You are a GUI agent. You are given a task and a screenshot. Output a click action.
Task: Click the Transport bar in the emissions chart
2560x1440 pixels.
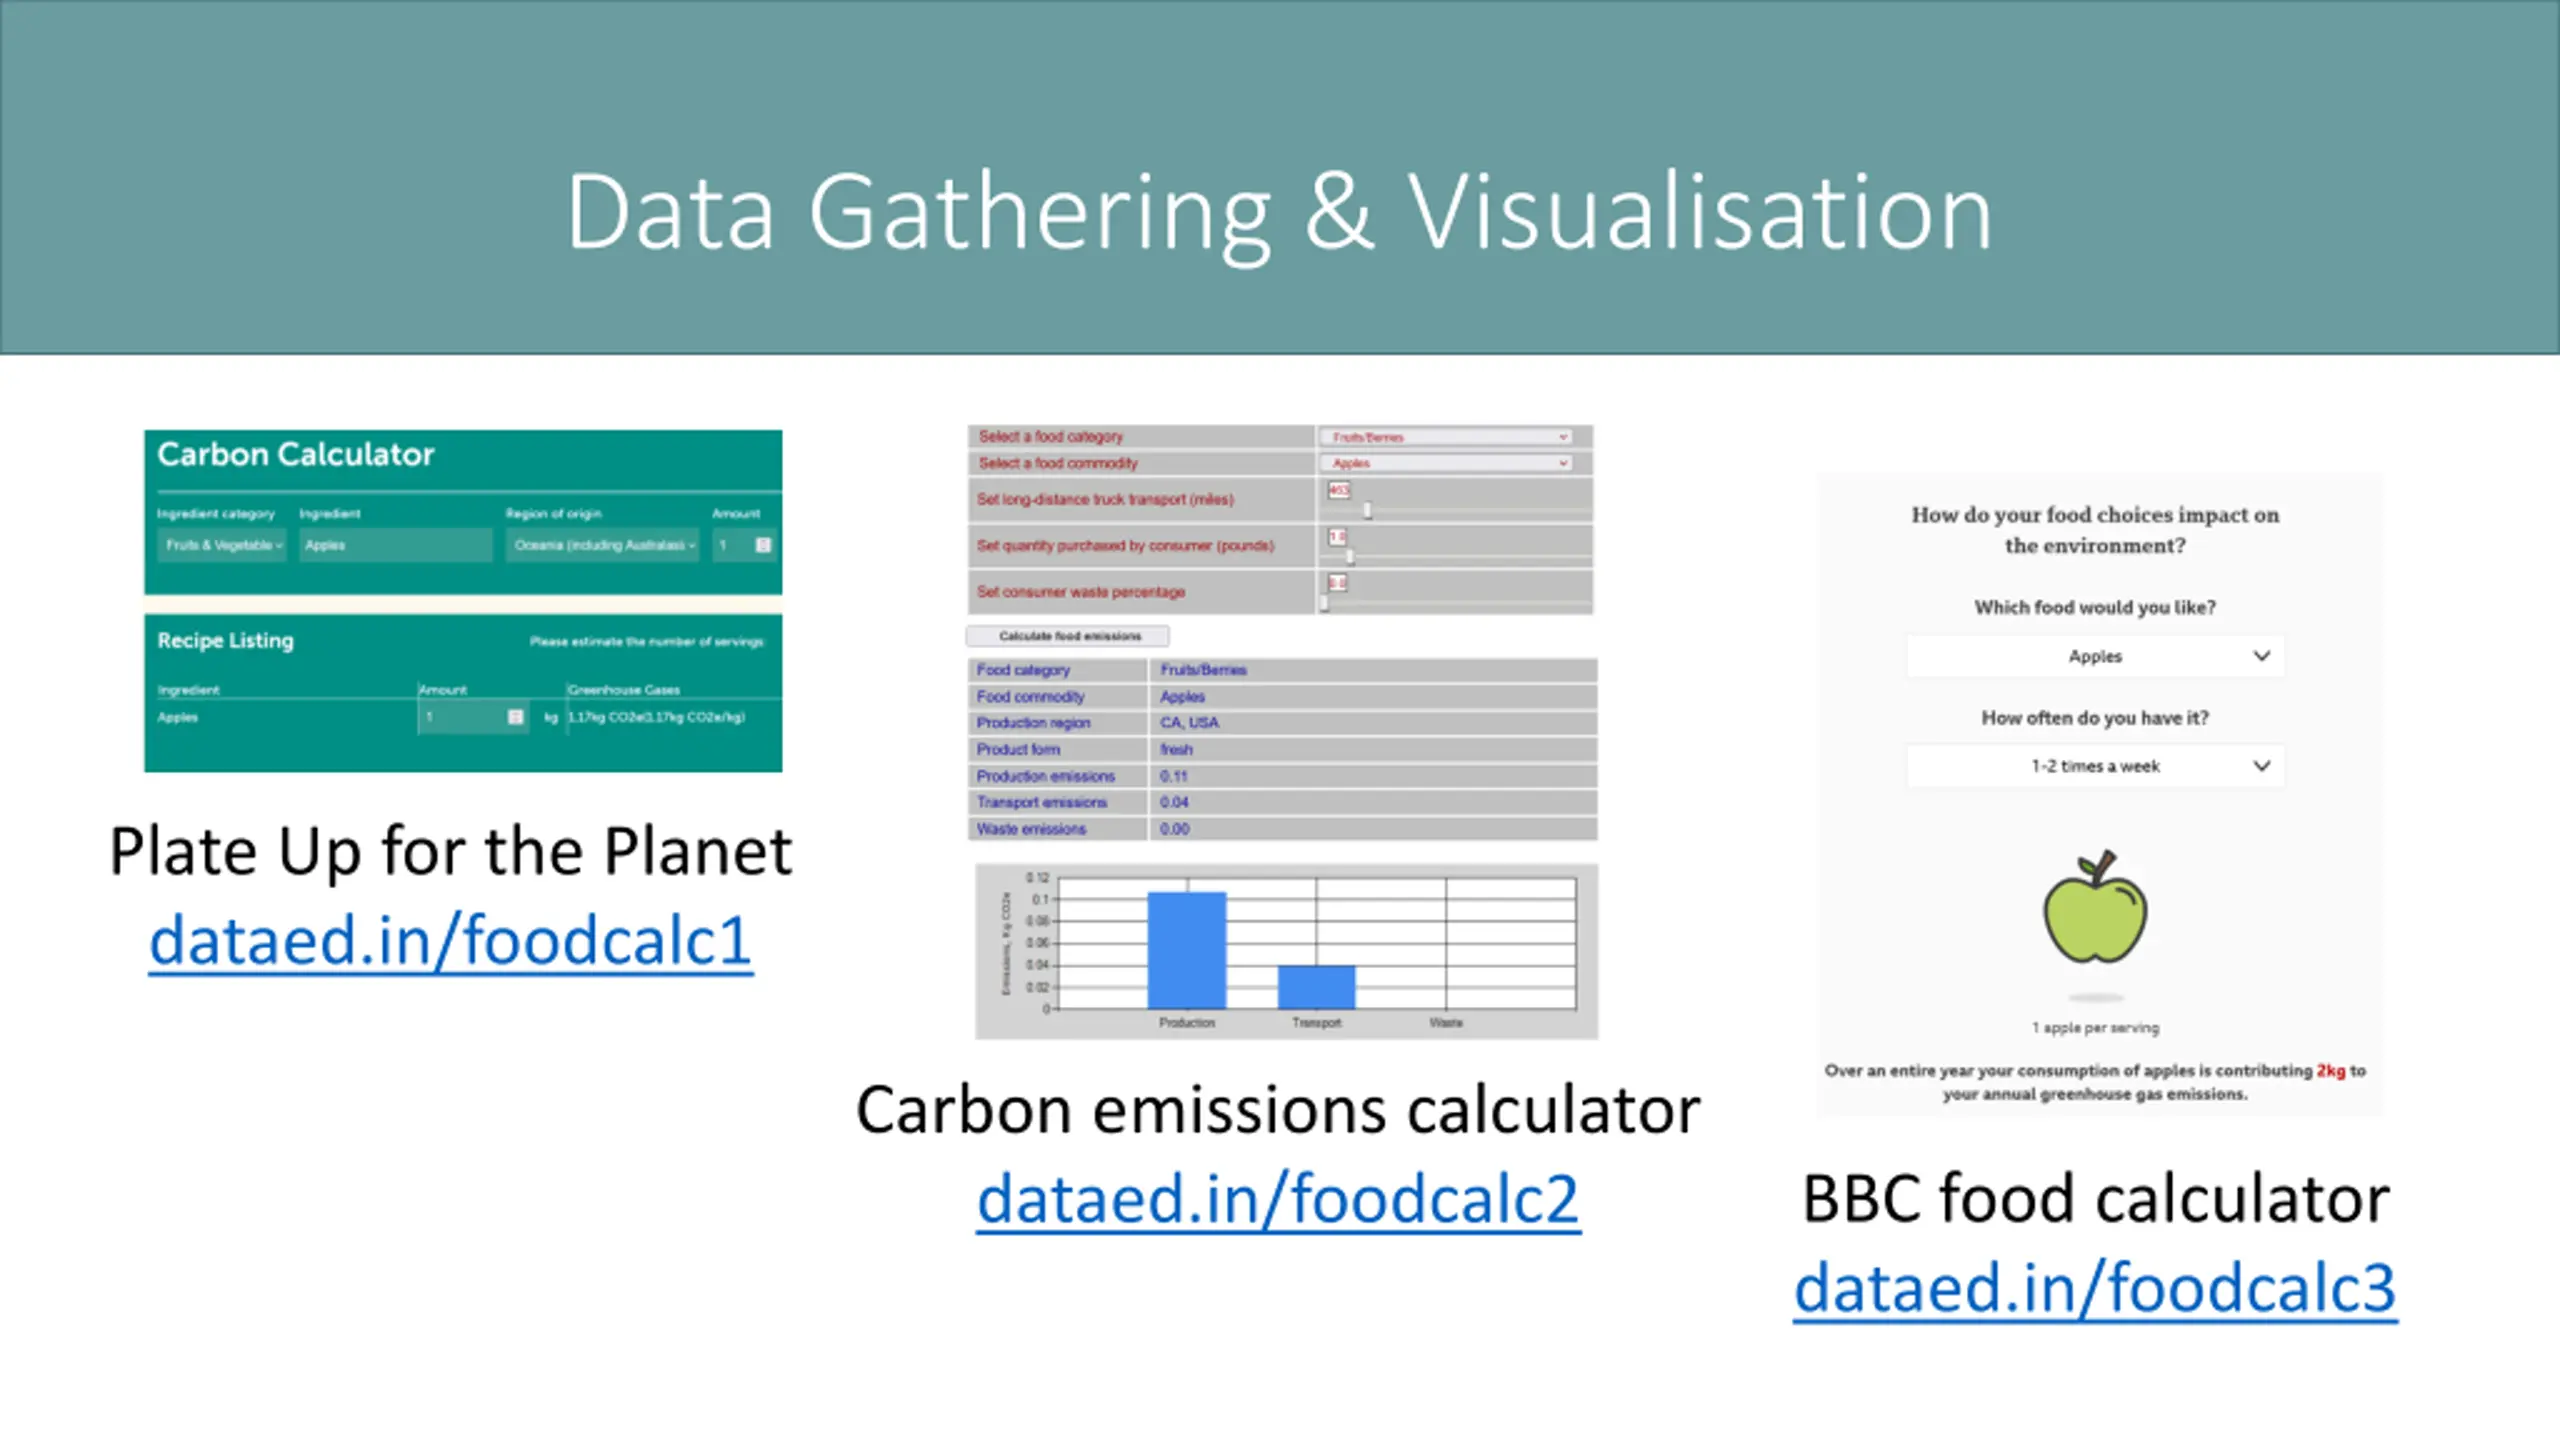click(x=1317, y=987)
